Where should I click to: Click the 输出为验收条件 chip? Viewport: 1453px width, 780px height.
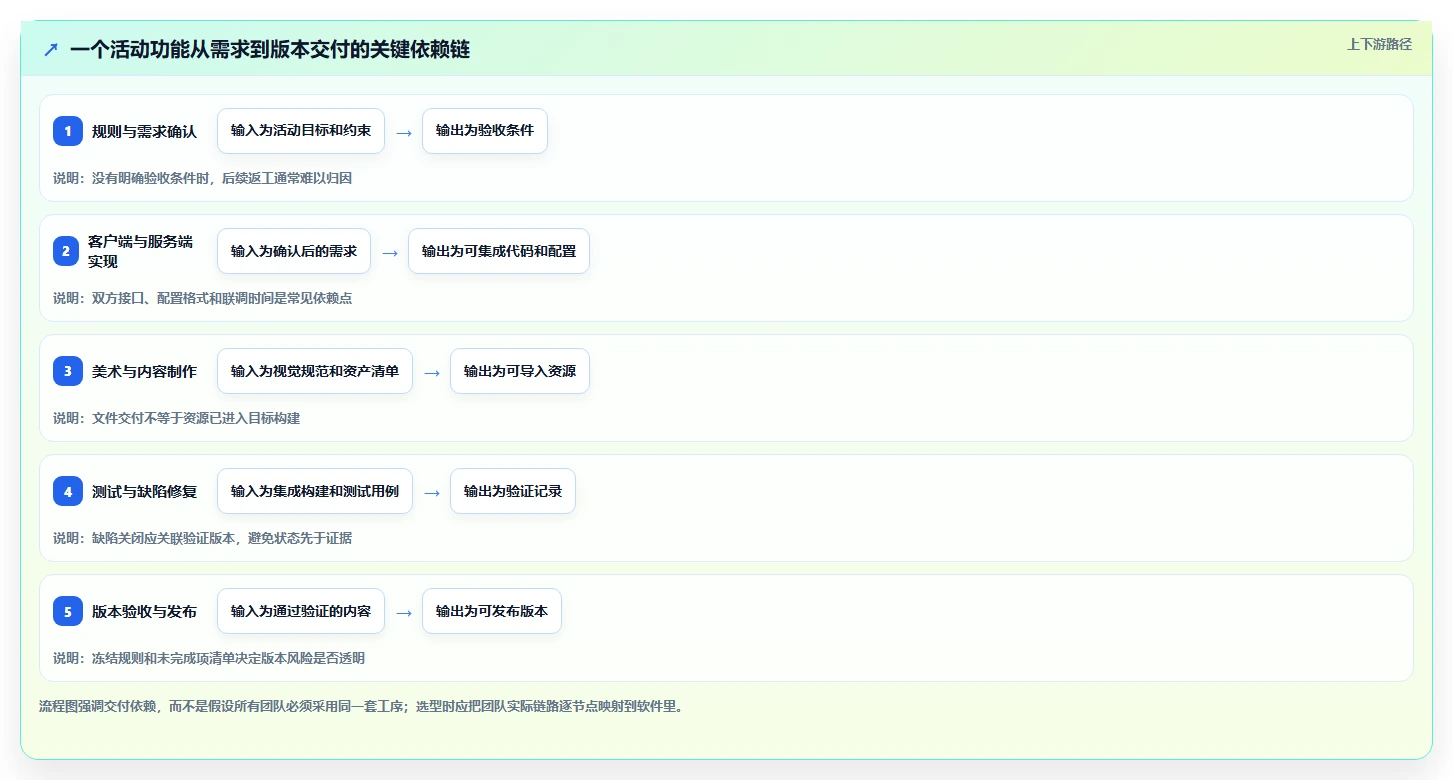(x=485, y=131)
